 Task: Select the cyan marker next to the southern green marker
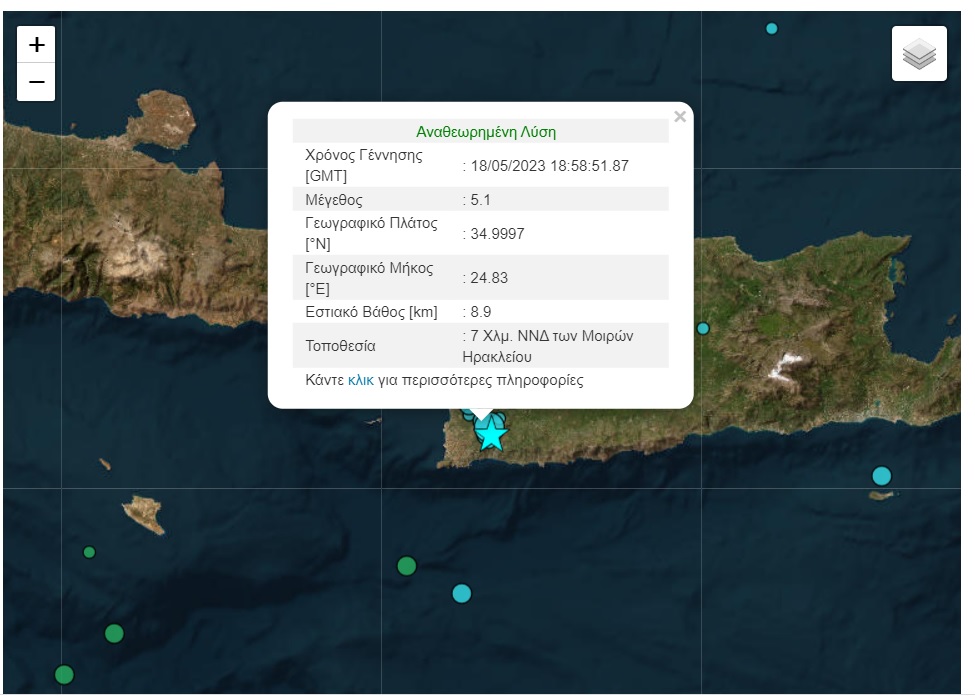[461, 593]
